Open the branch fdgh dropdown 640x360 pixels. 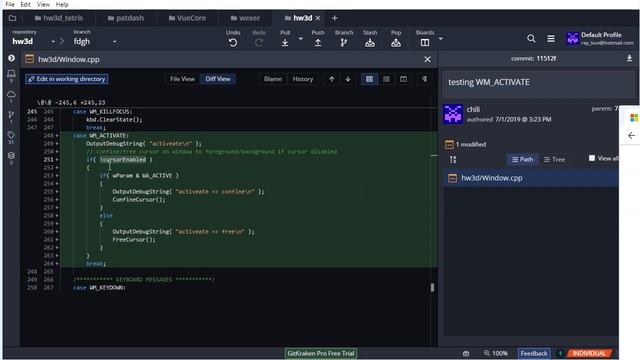click(115, 42)
